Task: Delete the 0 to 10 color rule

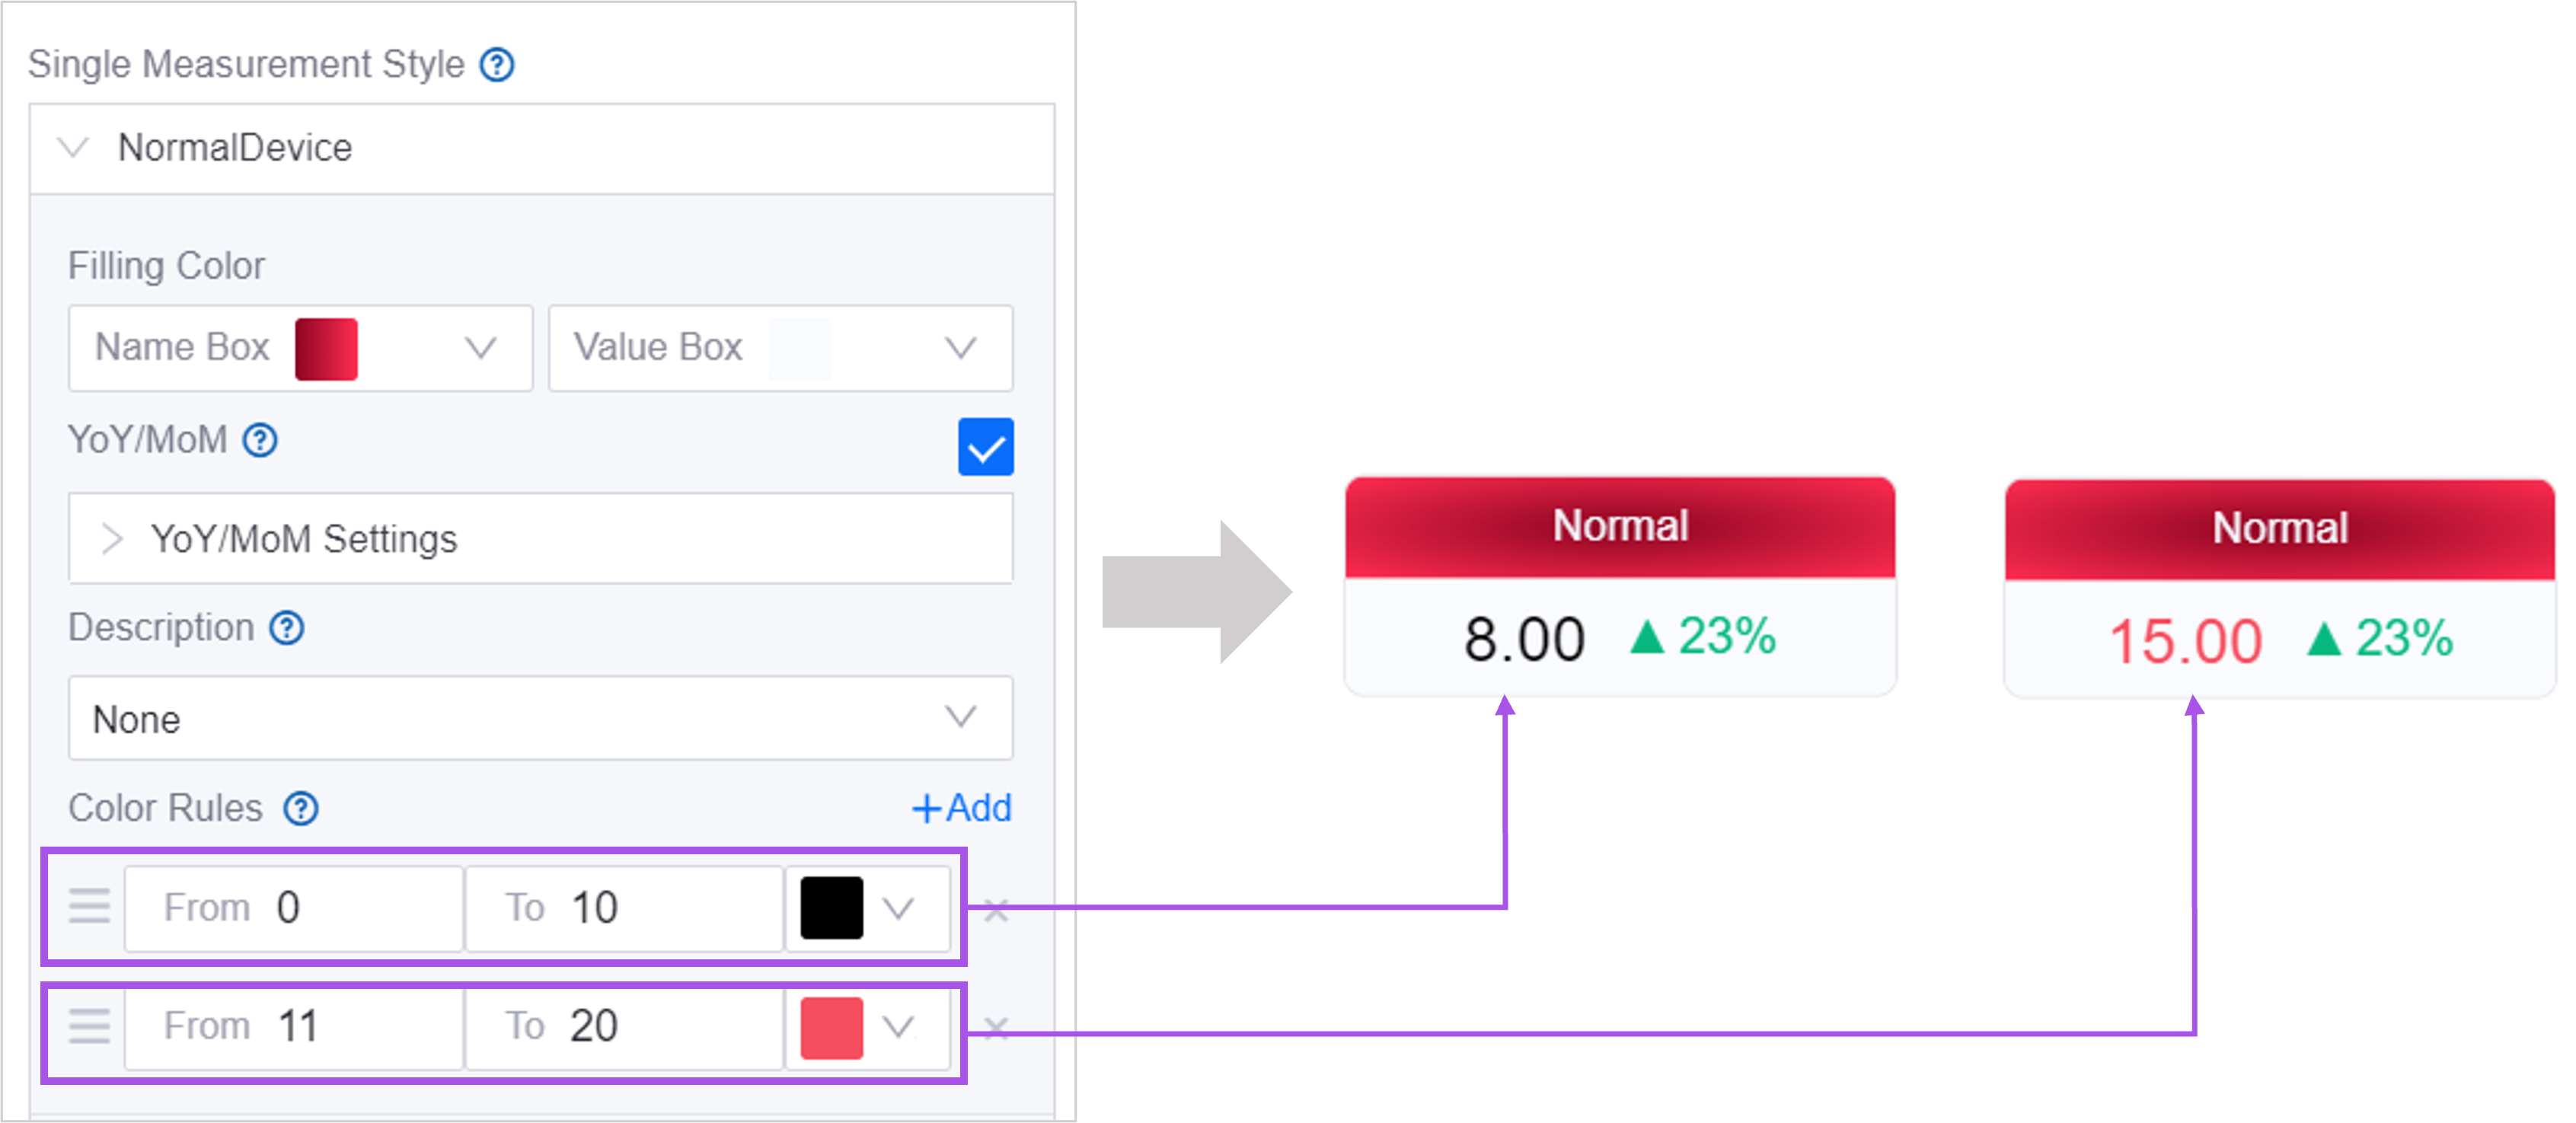Action: pos(996,909)
